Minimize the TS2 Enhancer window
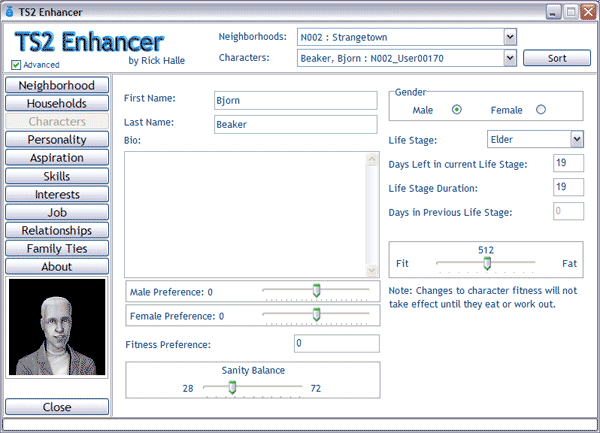This screenshot has height=433, width=600. [x=553, y=12]
